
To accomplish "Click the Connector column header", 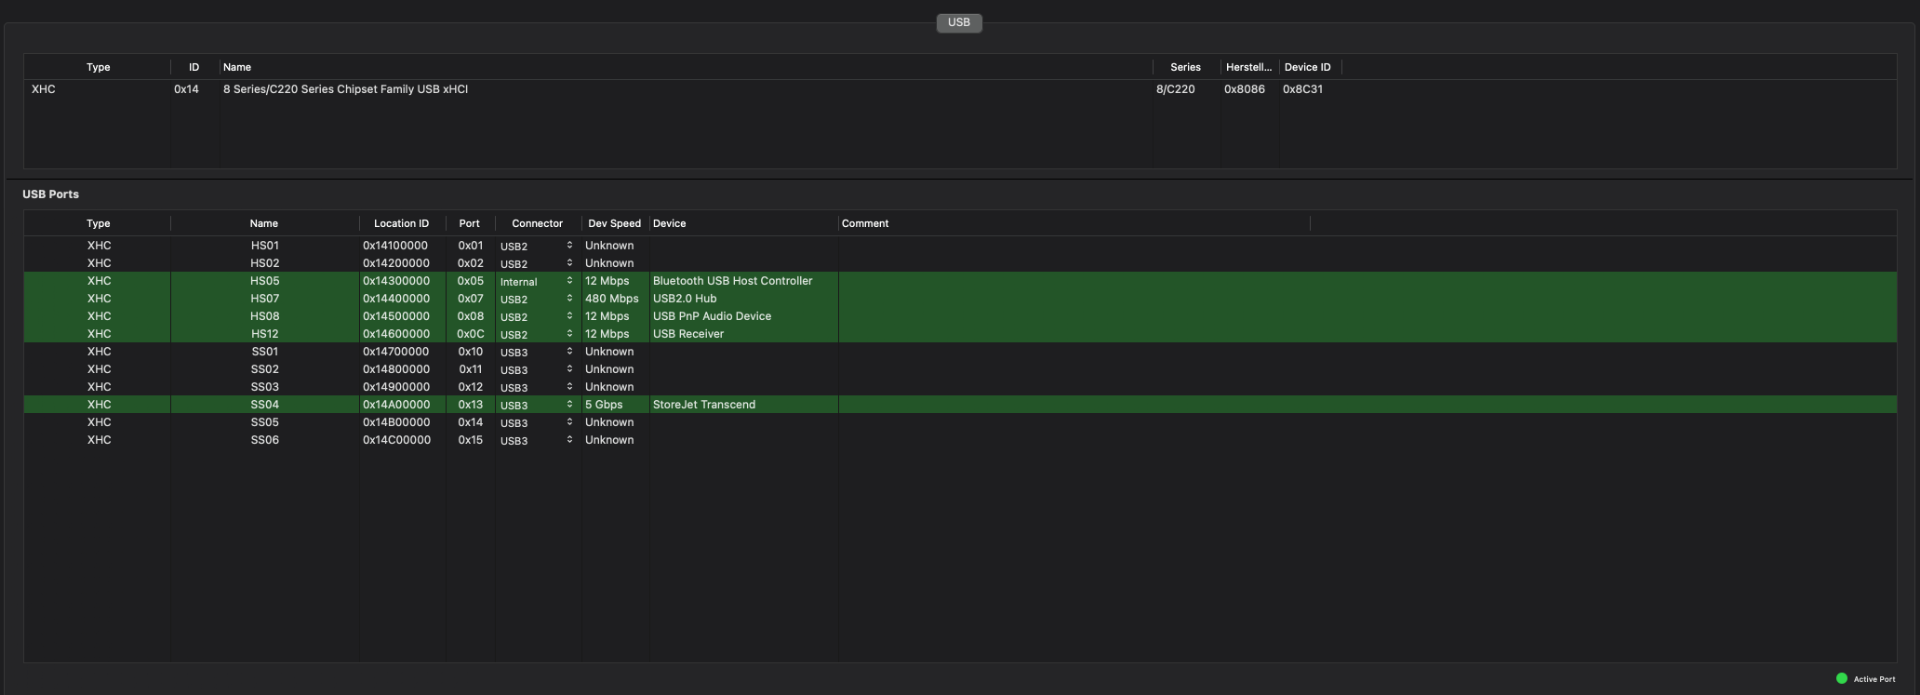I will tap(537, 223).
